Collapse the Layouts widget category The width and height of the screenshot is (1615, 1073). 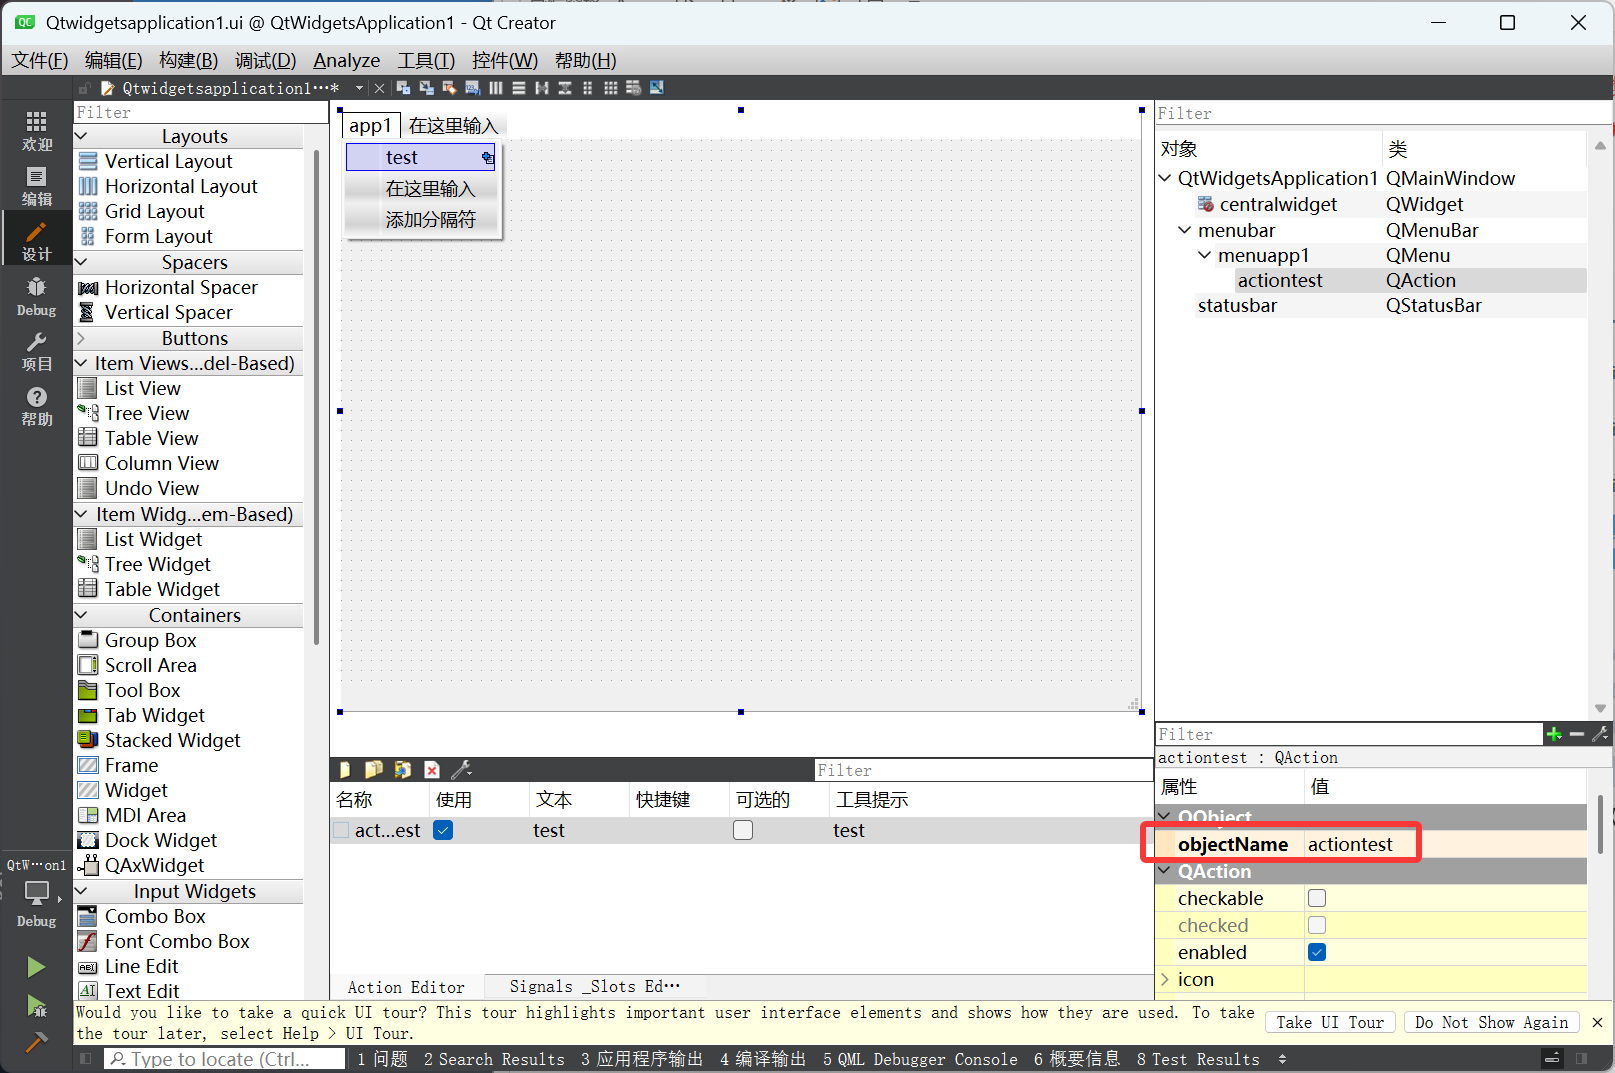82,137
